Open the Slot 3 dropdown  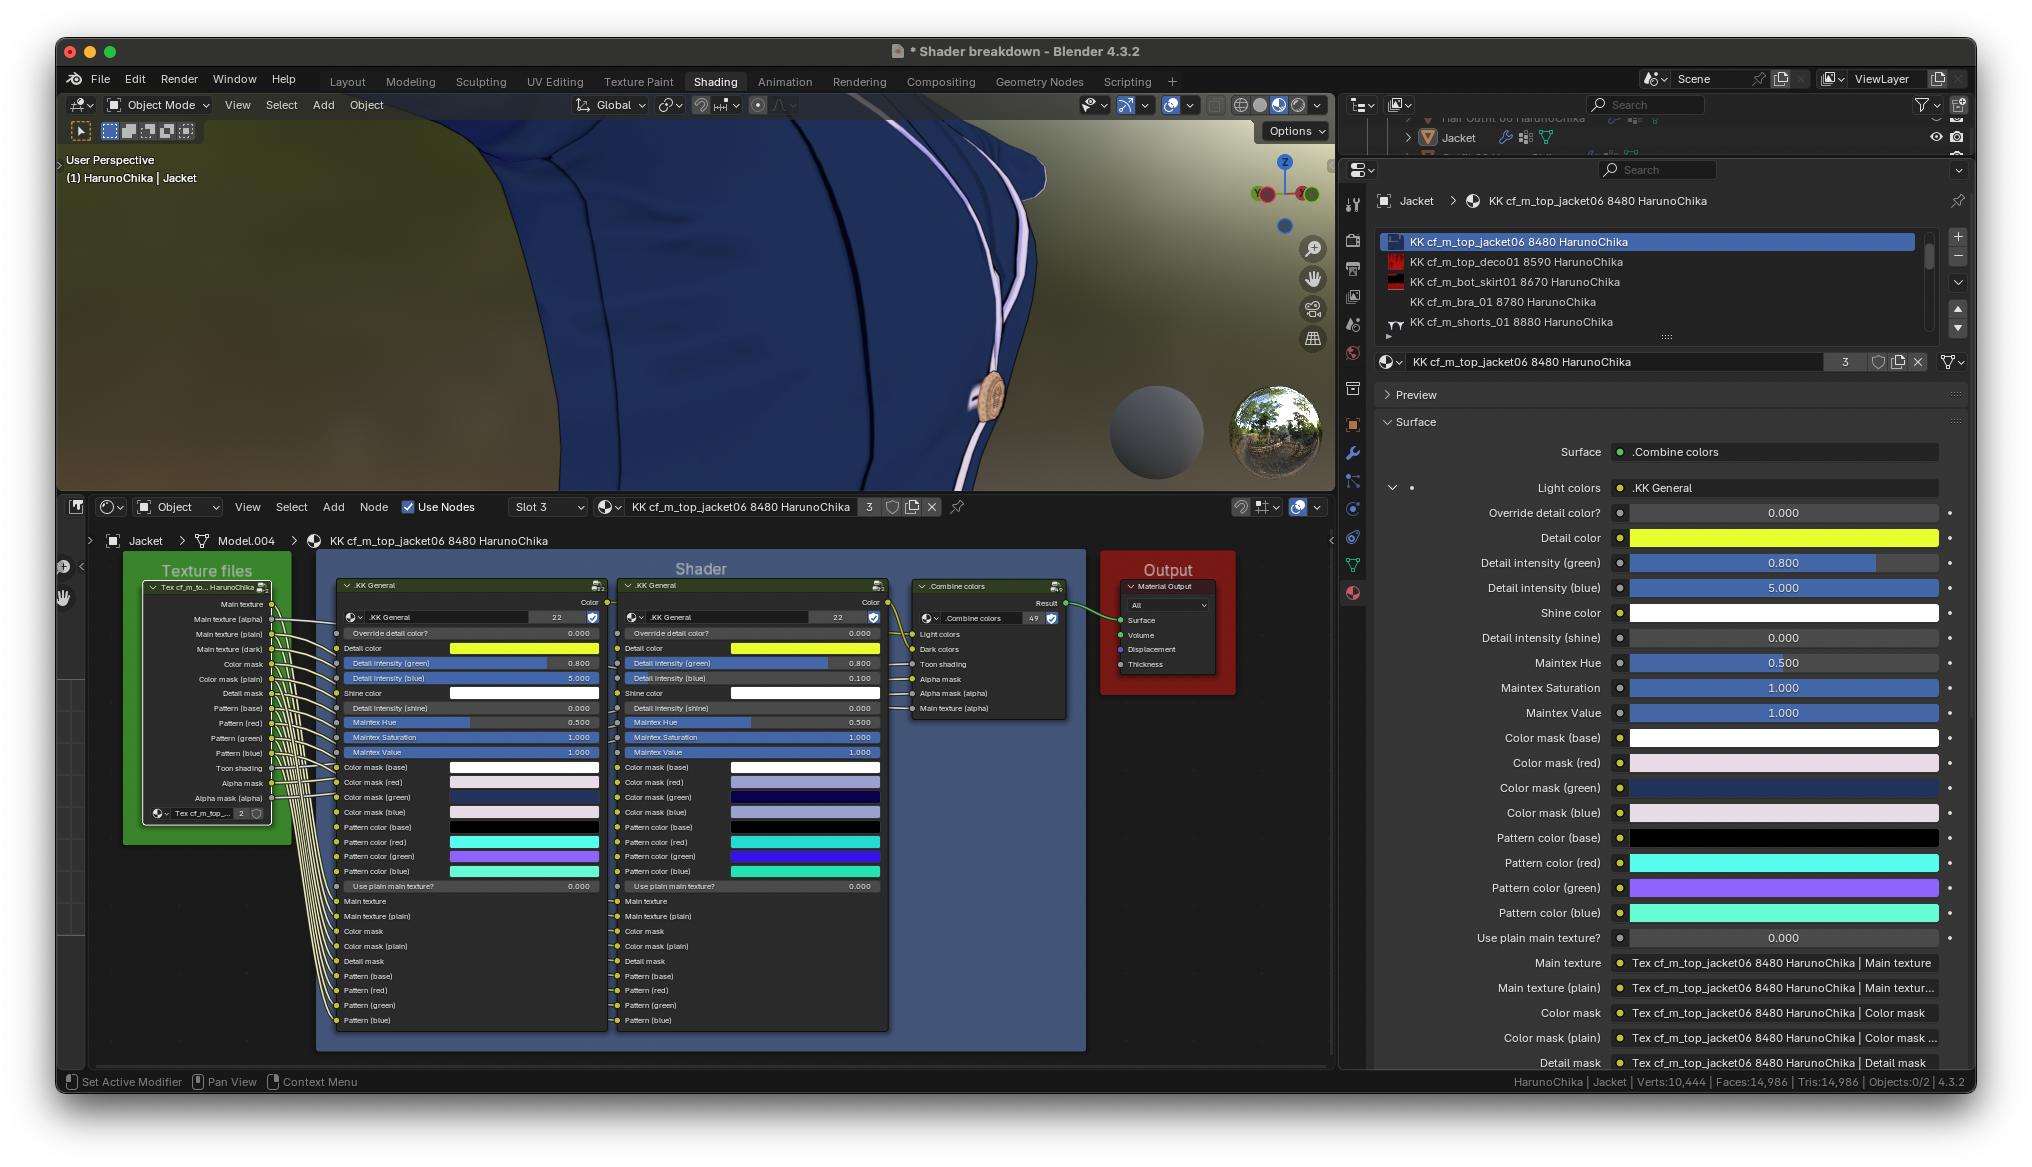tap(548, 507)
